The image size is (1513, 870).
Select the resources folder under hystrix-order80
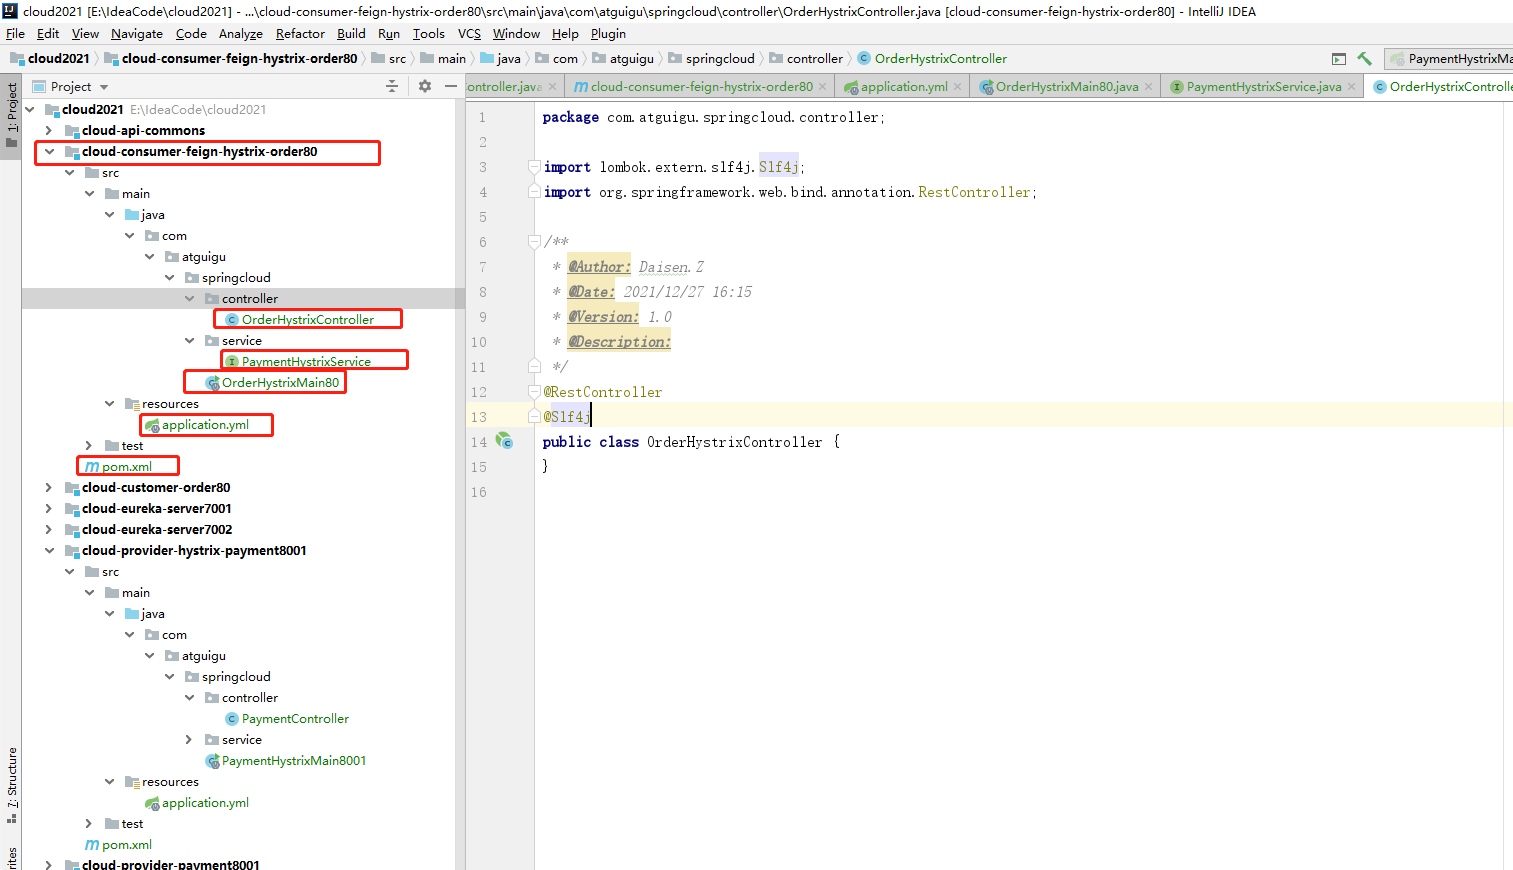pos(170,404)
